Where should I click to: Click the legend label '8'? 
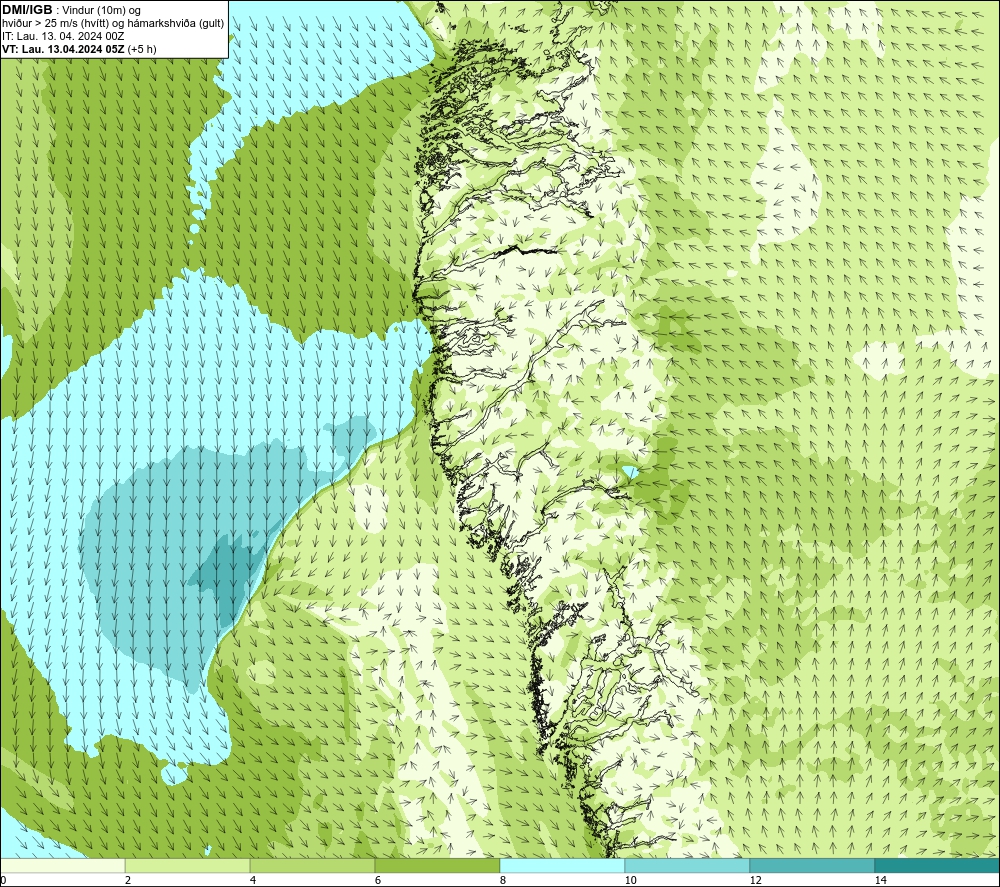[503, 880]
